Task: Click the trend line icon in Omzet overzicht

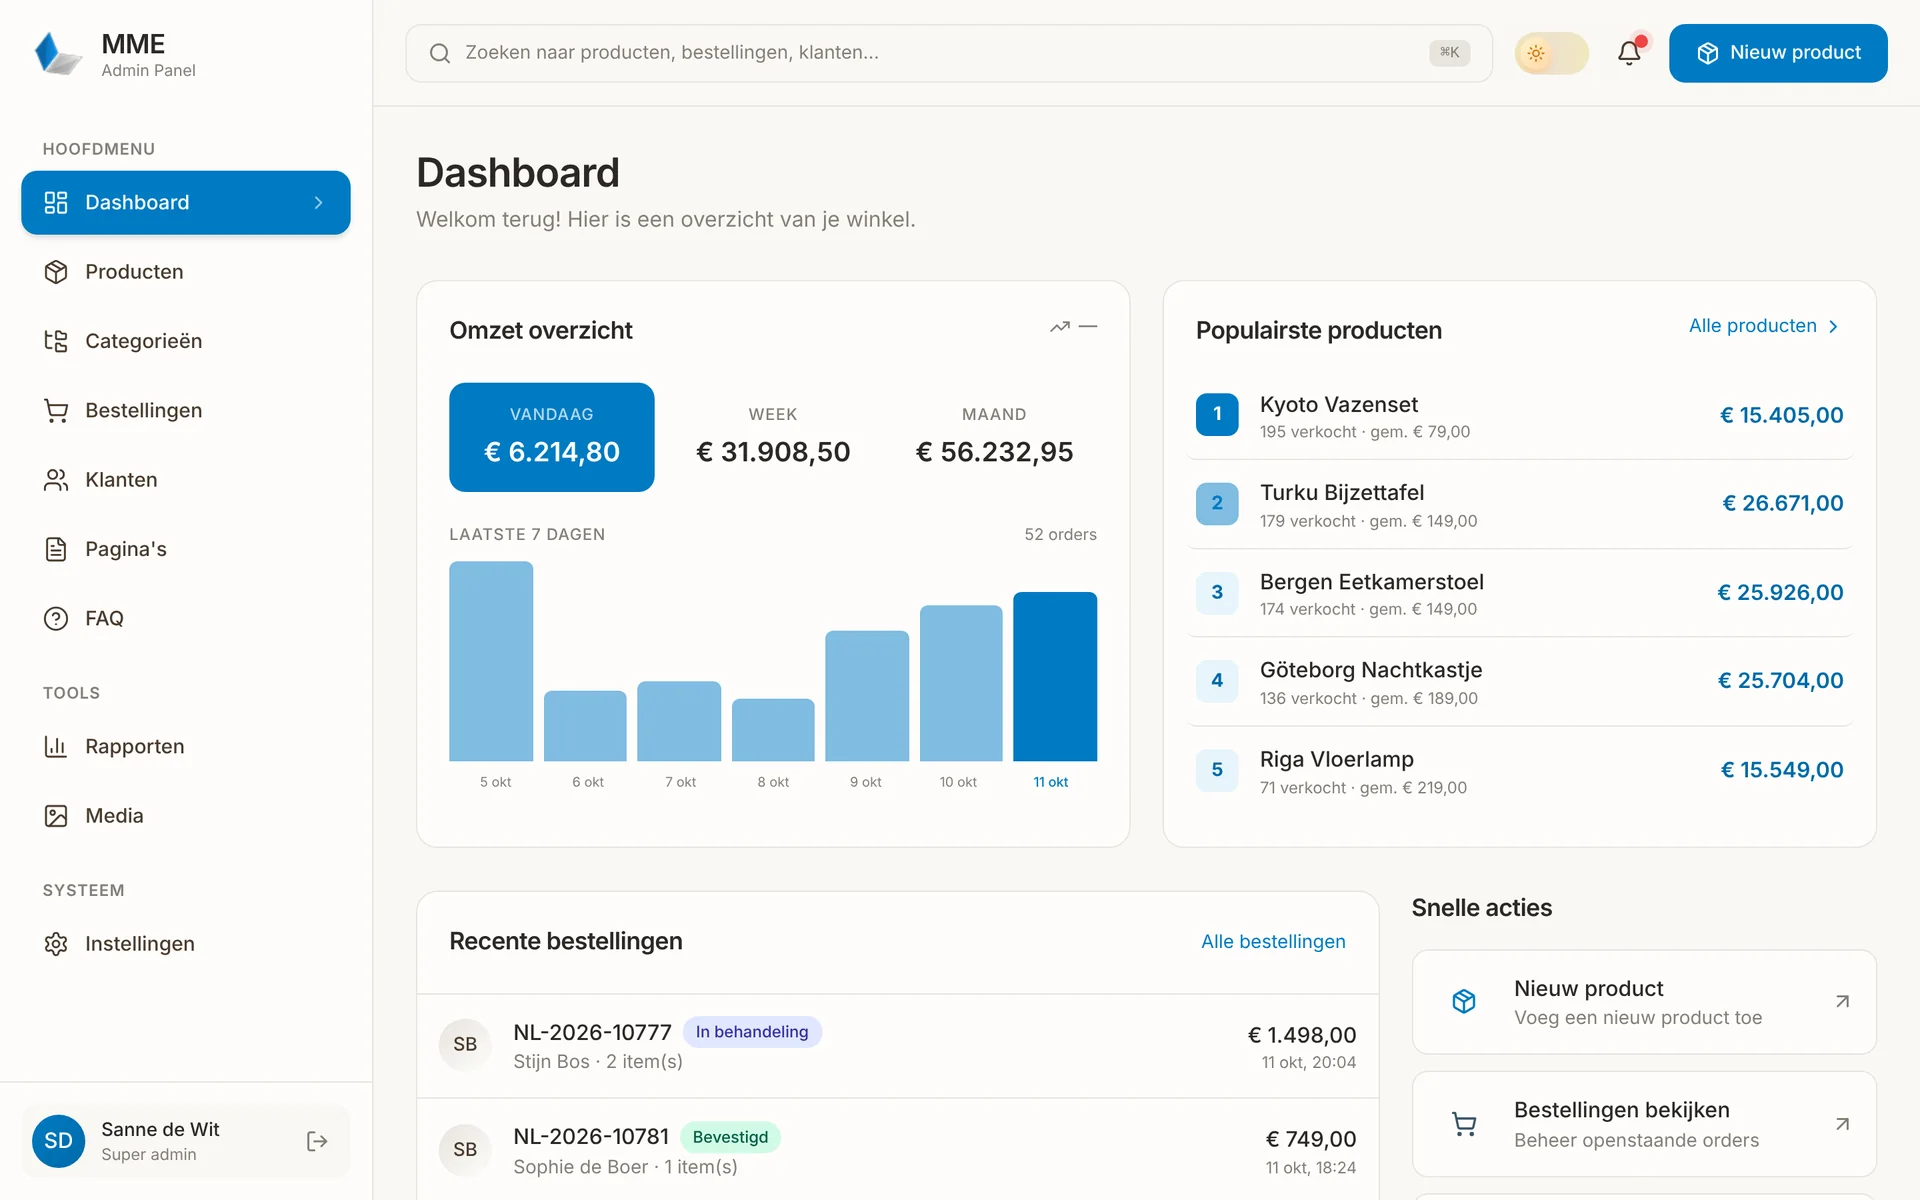Action: (1060, 327)
